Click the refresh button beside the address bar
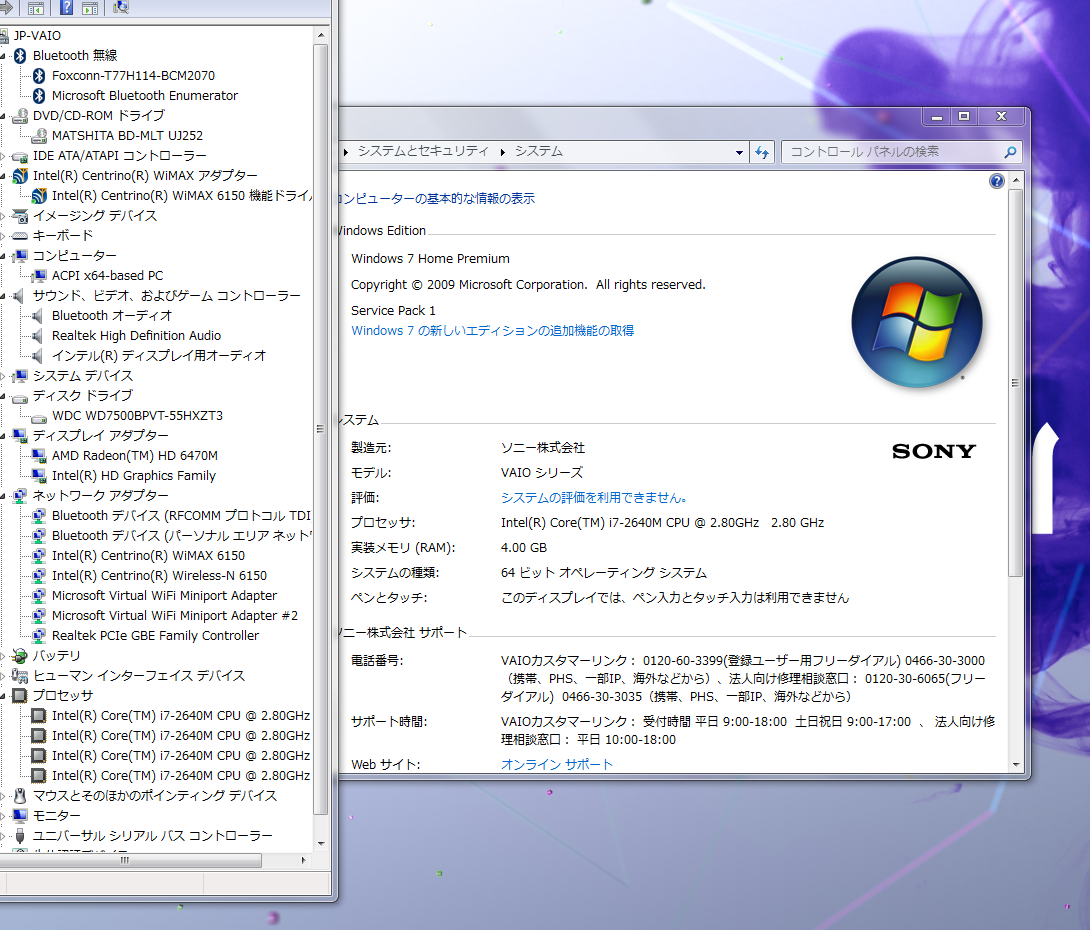1090x930 pixels. click(x=762, y=153)
